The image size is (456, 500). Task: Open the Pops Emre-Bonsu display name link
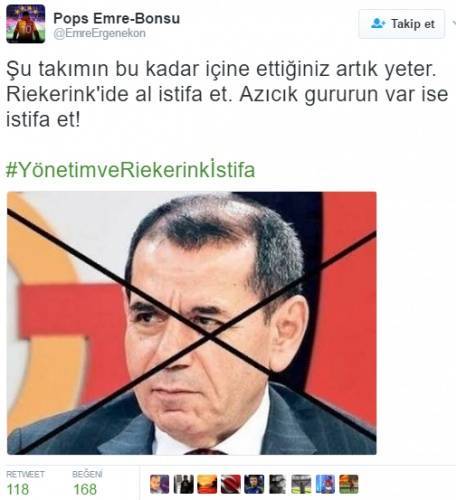point(117,18)
